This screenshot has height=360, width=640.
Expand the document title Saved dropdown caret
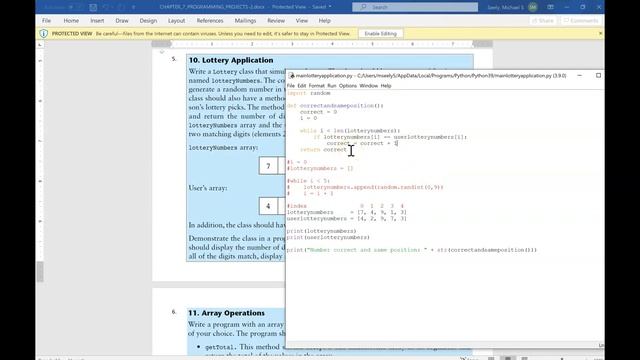[330, 7]
